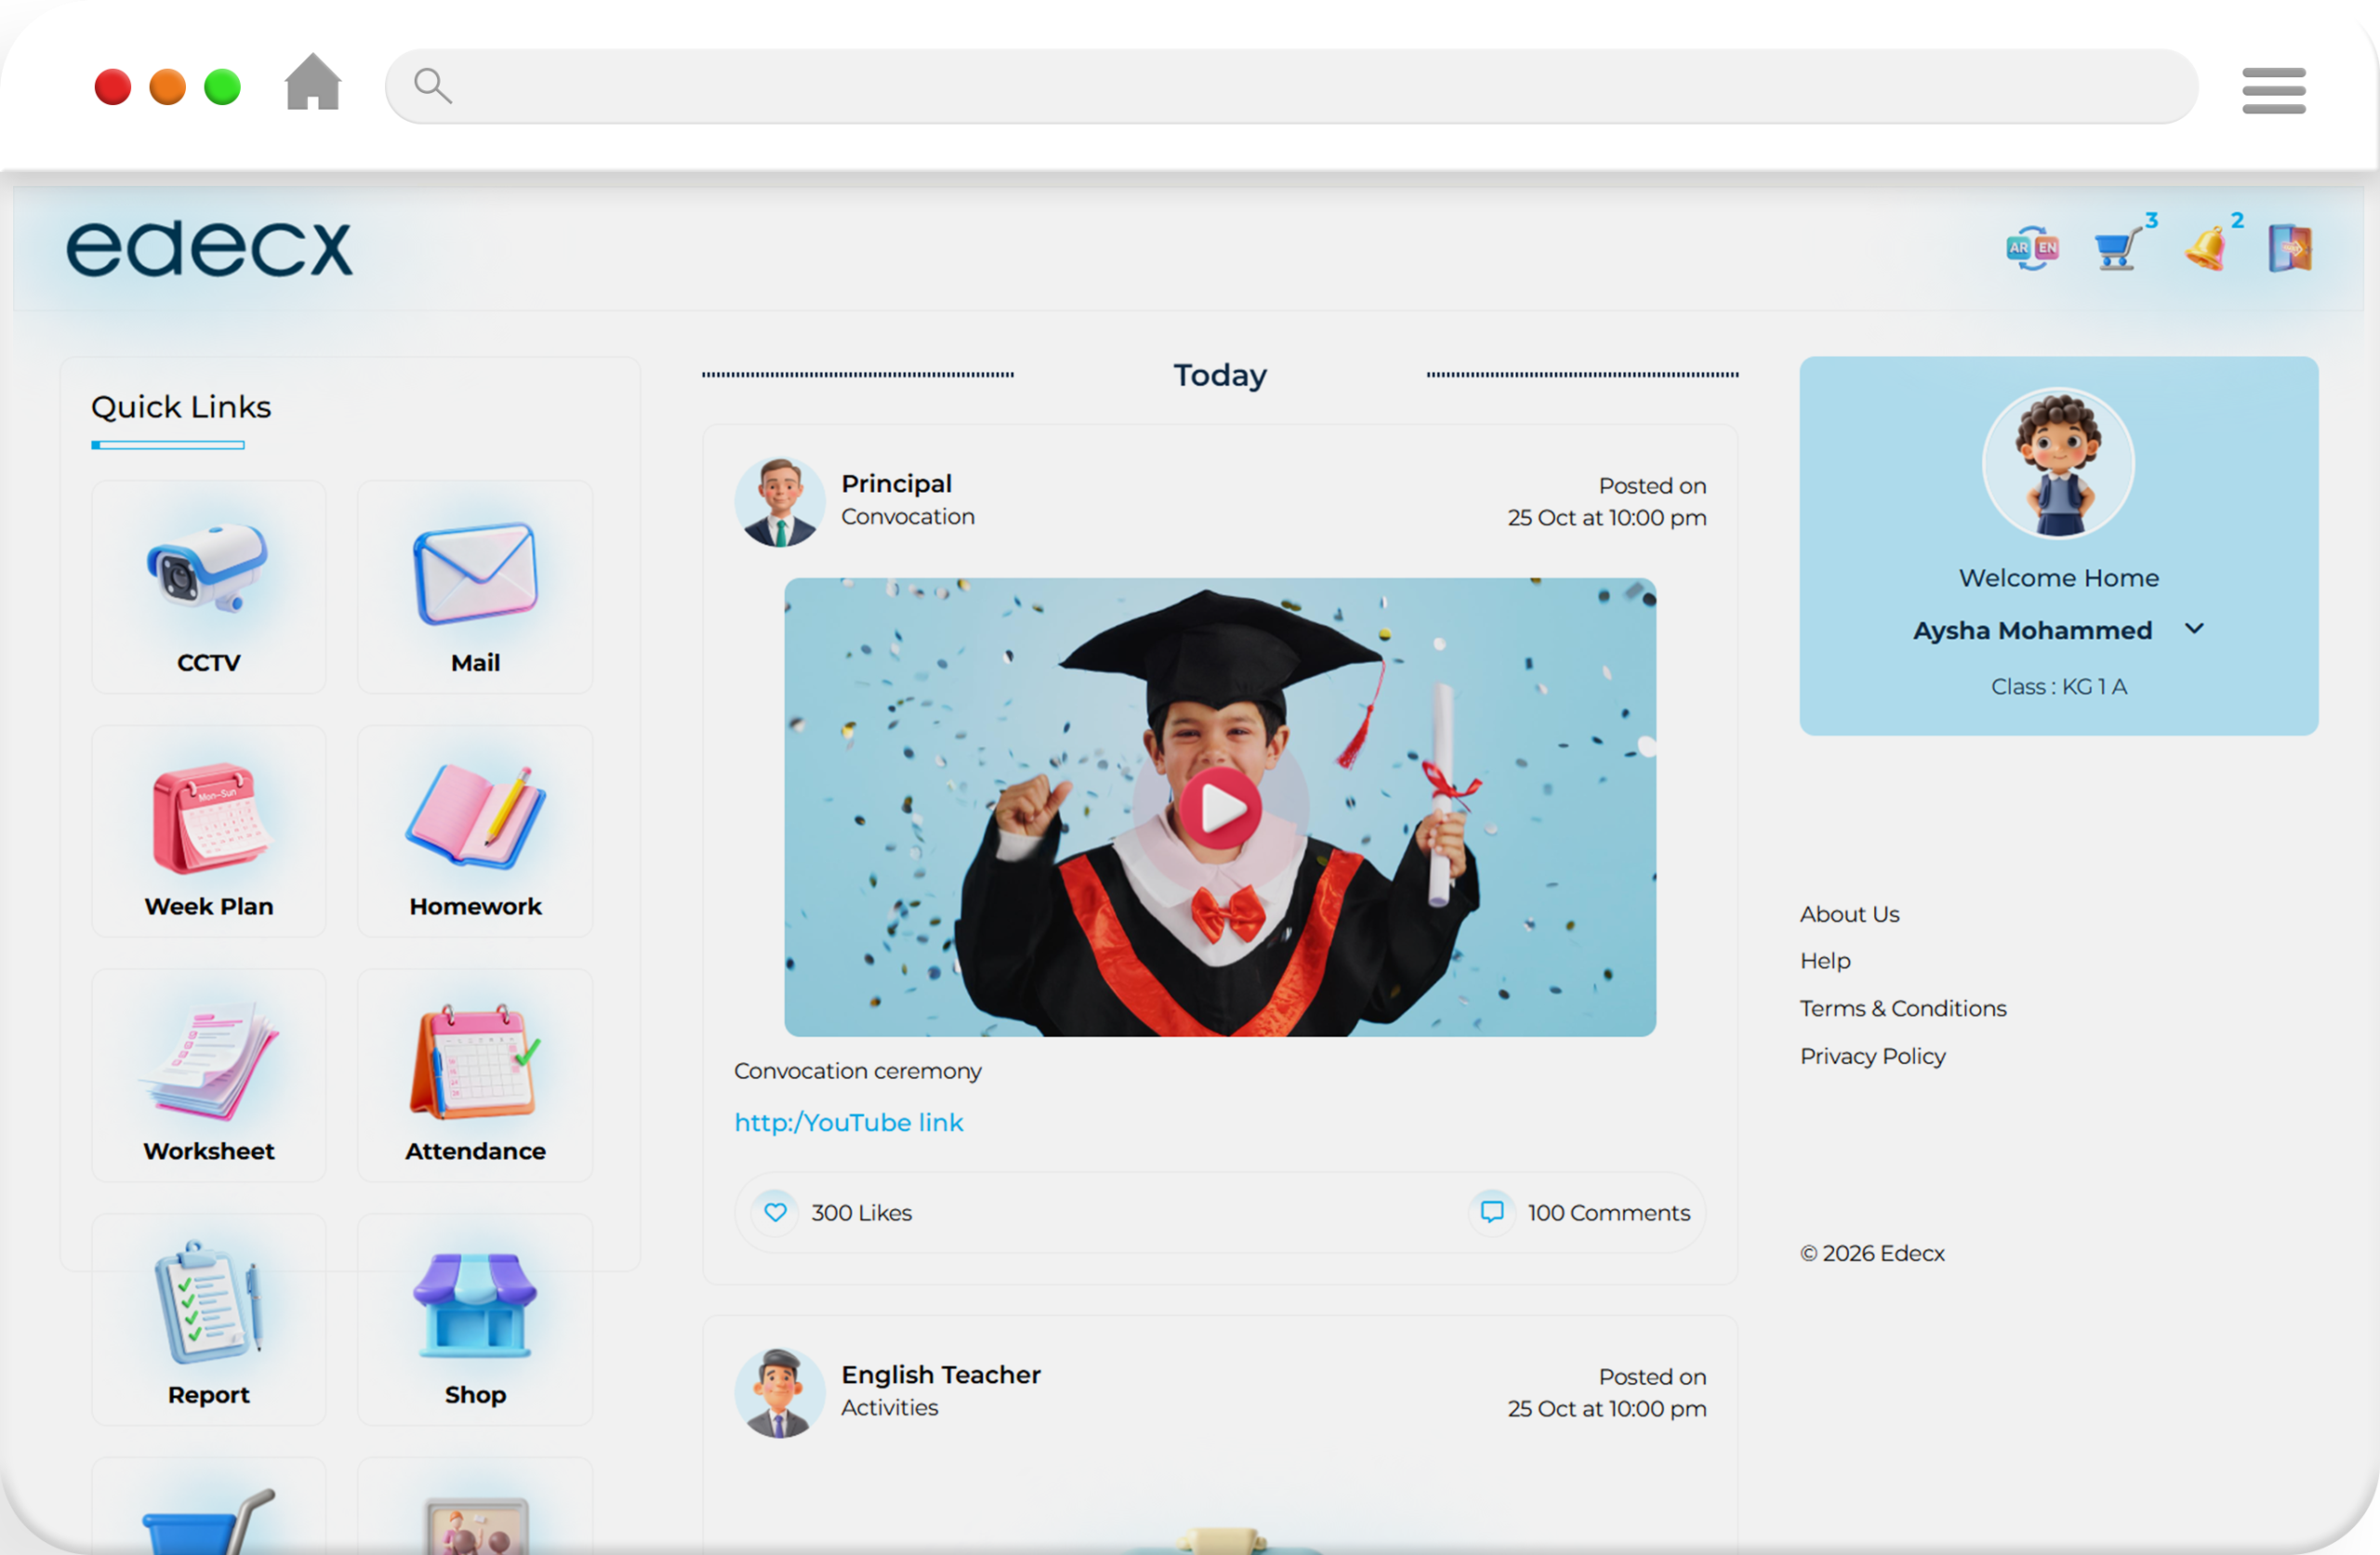Open the hamburger menu
The height and width of the screenshot is (1555, 2380).
click(2273, 90)
